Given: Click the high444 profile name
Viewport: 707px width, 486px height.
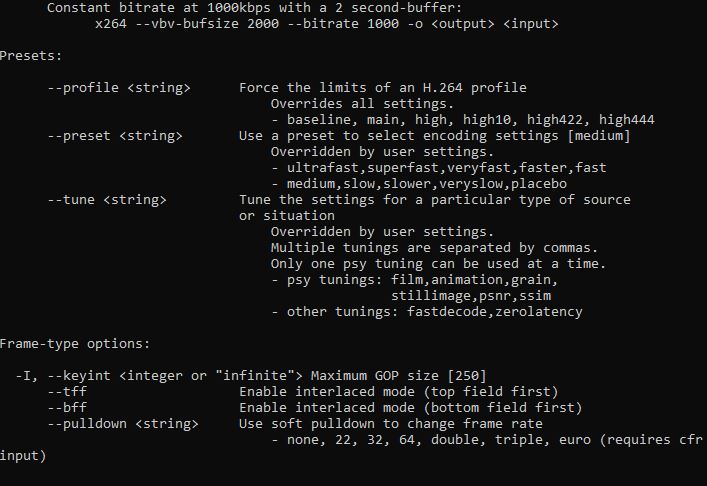Looking at the screenshot, I should click(x=627, y=119).
